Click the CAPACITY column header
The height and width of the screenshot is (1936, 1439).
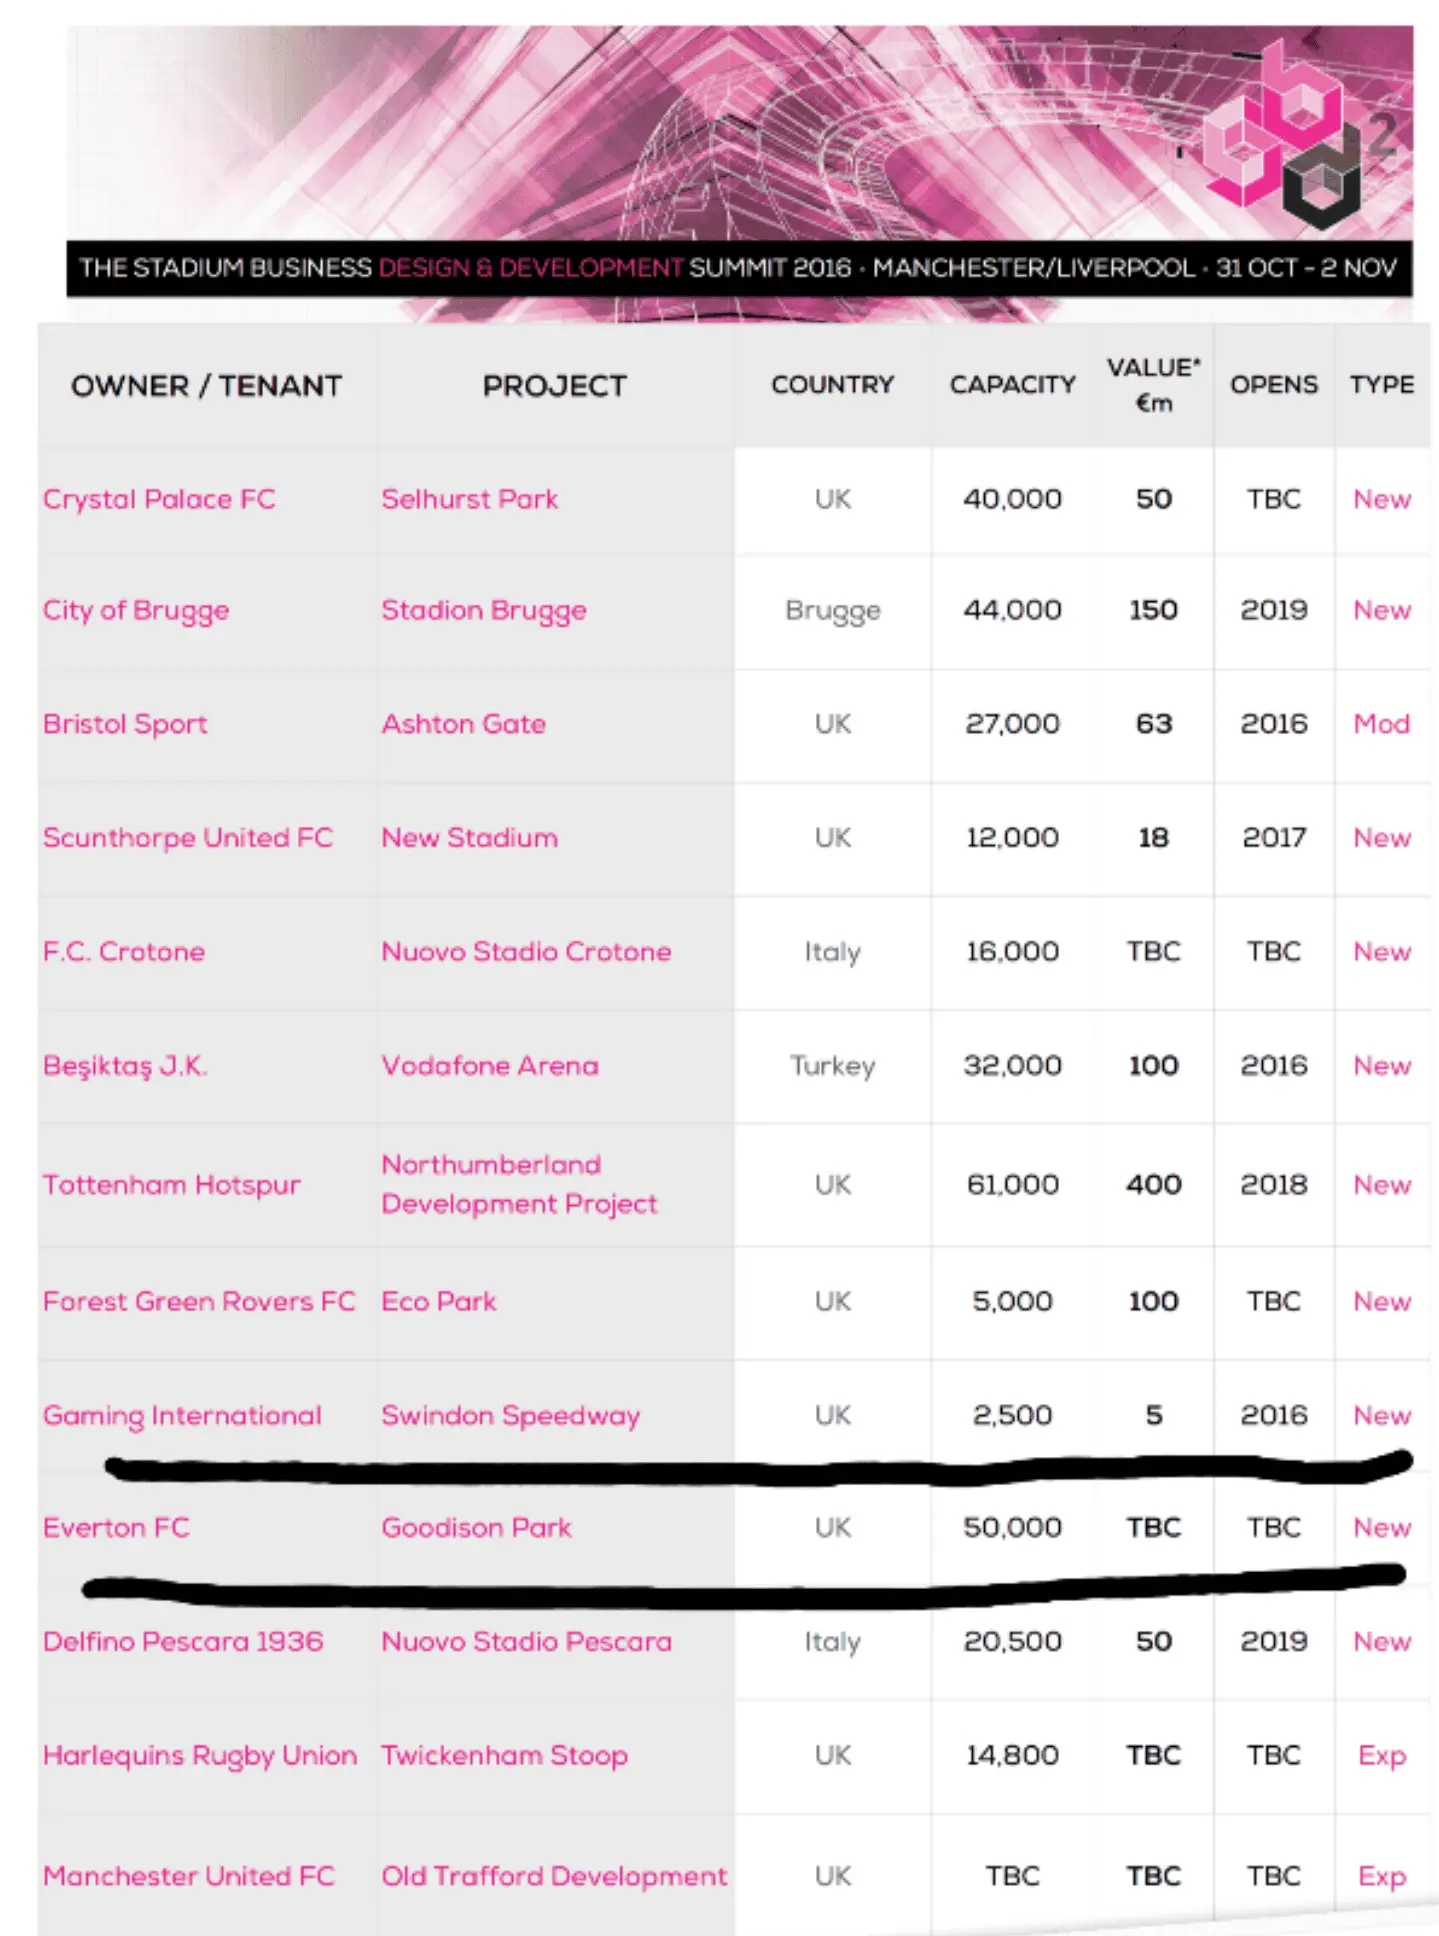(1012, 385)
